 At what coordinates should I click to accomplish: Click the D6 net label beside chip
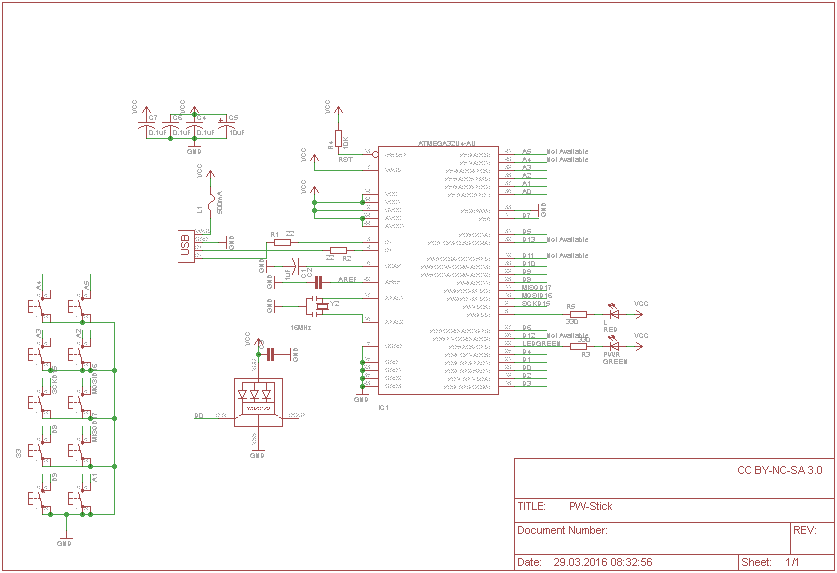526,327
